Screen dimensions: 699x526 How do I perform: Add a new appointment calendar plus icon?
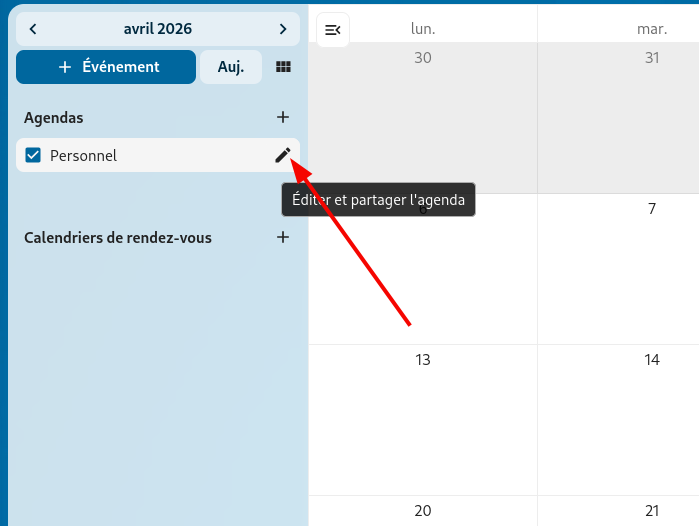[x=283, y=237]
